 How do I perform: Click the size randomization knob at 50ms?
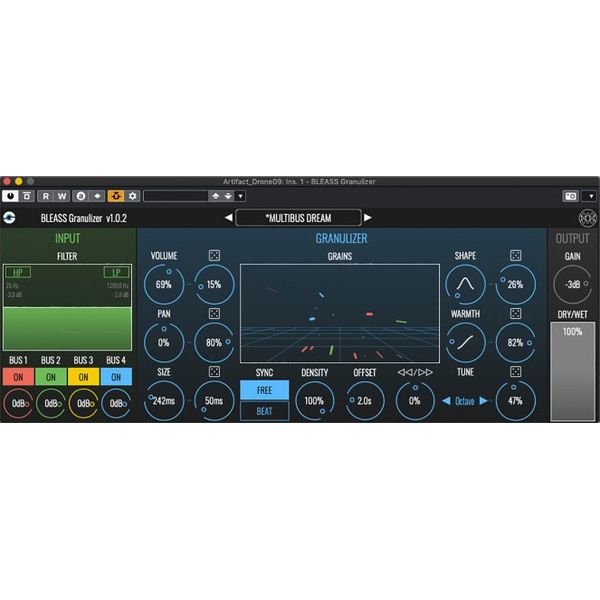click(x=214, y=401)
